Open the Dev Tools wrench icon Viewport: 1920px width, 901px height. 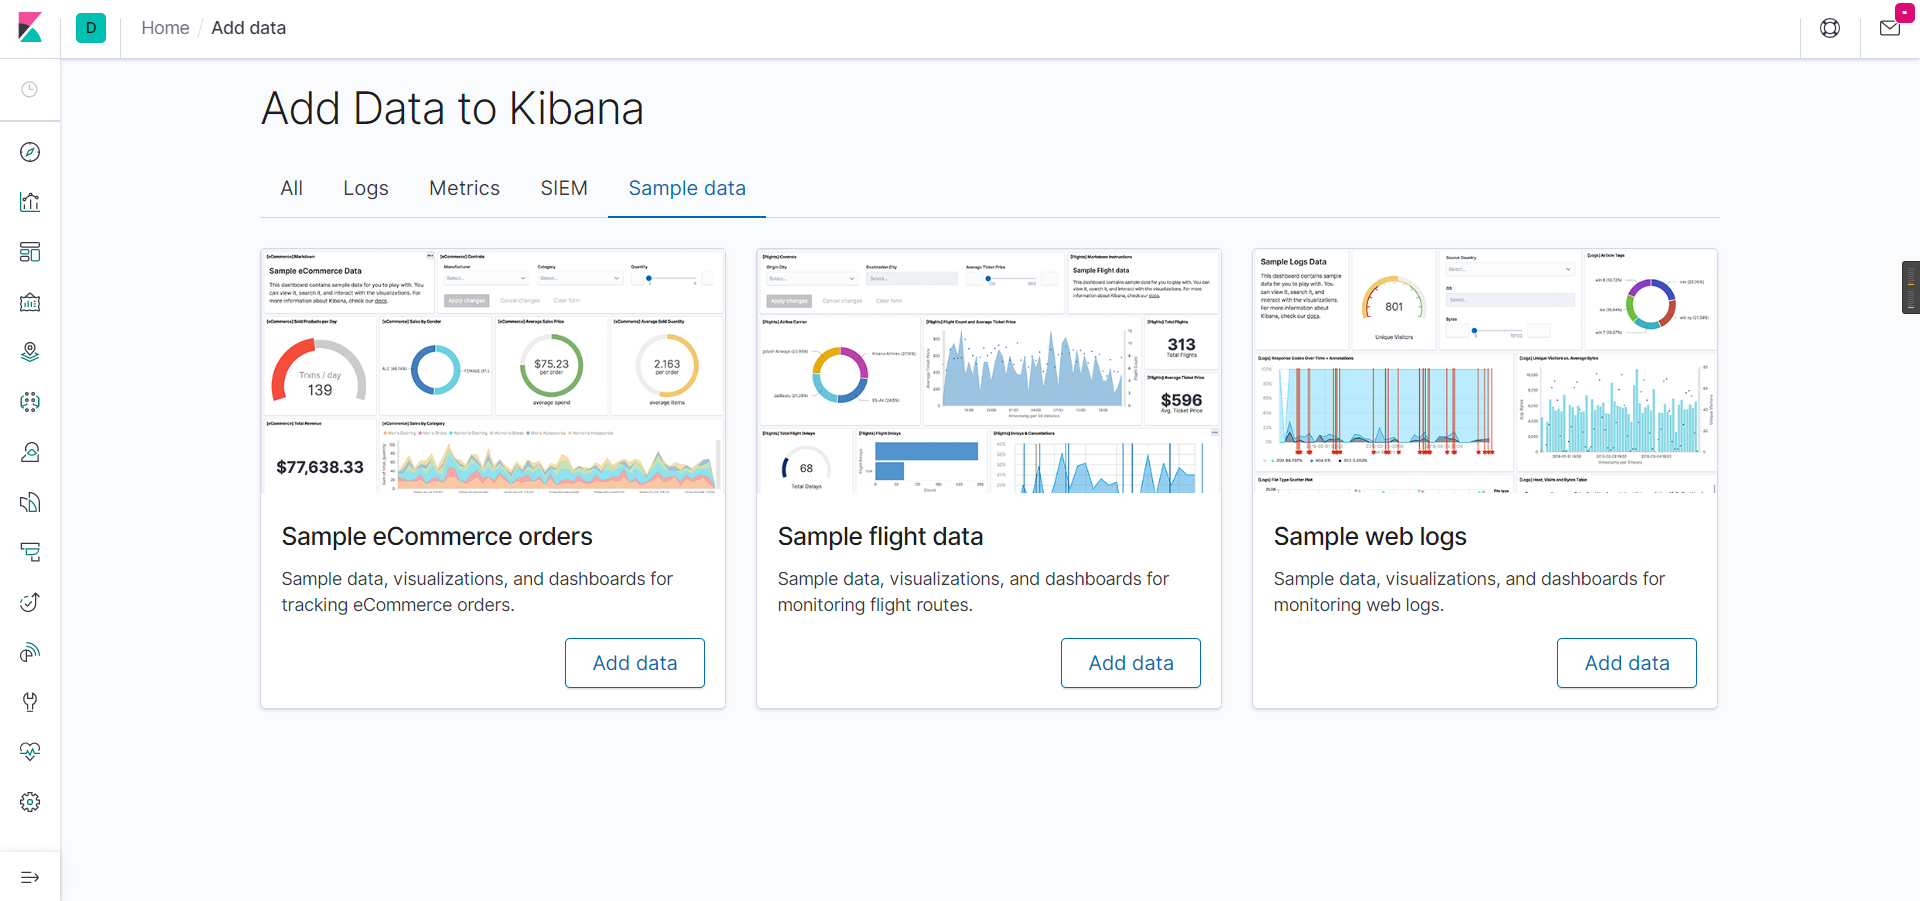point(30,702)
